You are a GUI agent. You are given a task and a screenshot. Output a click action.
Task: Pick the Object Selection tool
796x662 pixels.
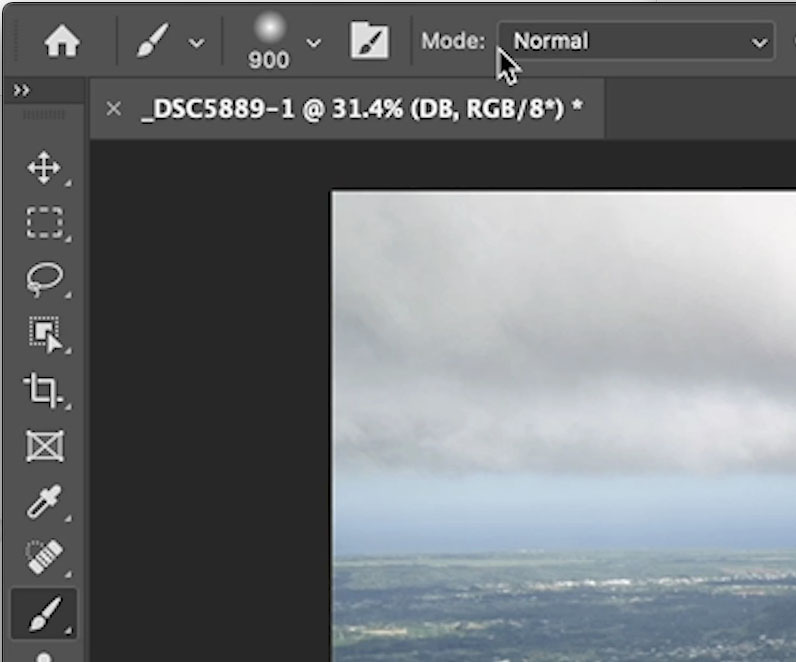46,334
